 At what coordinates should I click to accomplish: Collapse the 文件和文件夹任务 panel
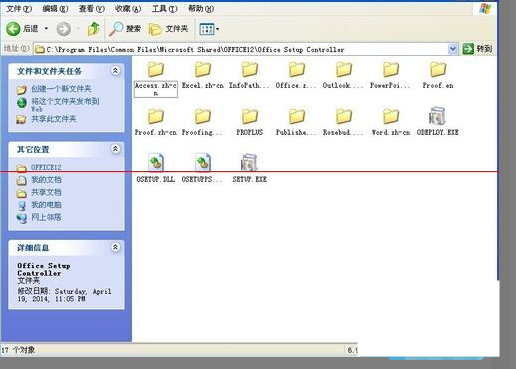(115, 70)
